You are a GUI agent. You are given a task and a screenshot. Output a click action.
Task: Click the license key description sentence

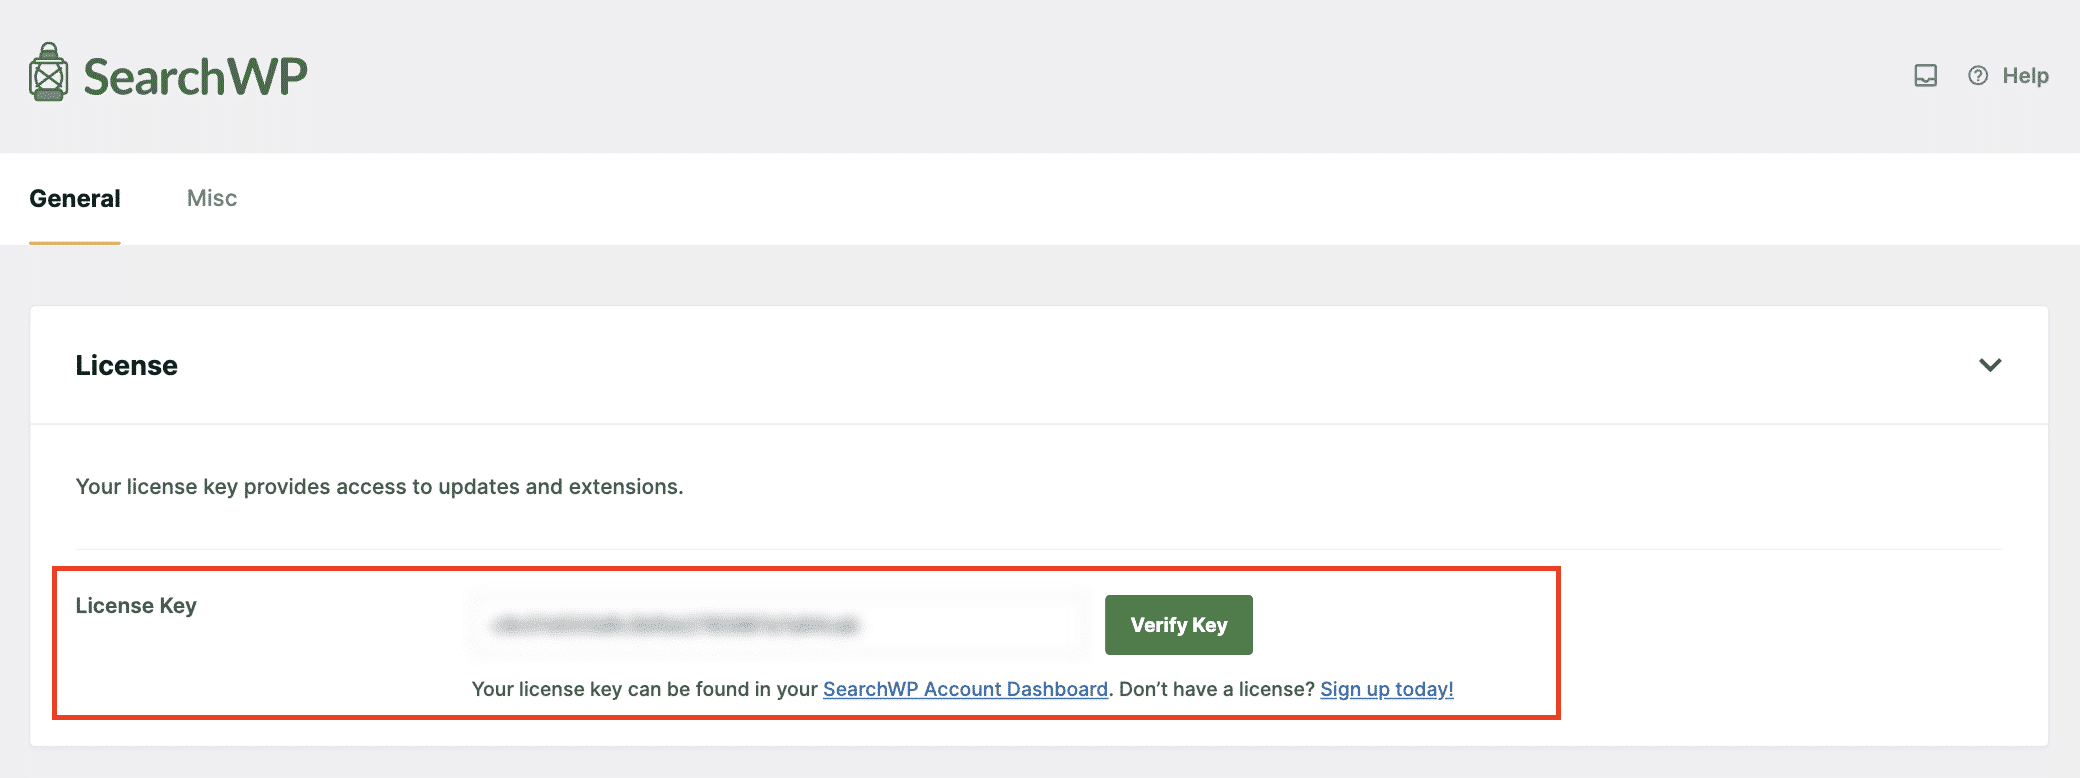380,487
